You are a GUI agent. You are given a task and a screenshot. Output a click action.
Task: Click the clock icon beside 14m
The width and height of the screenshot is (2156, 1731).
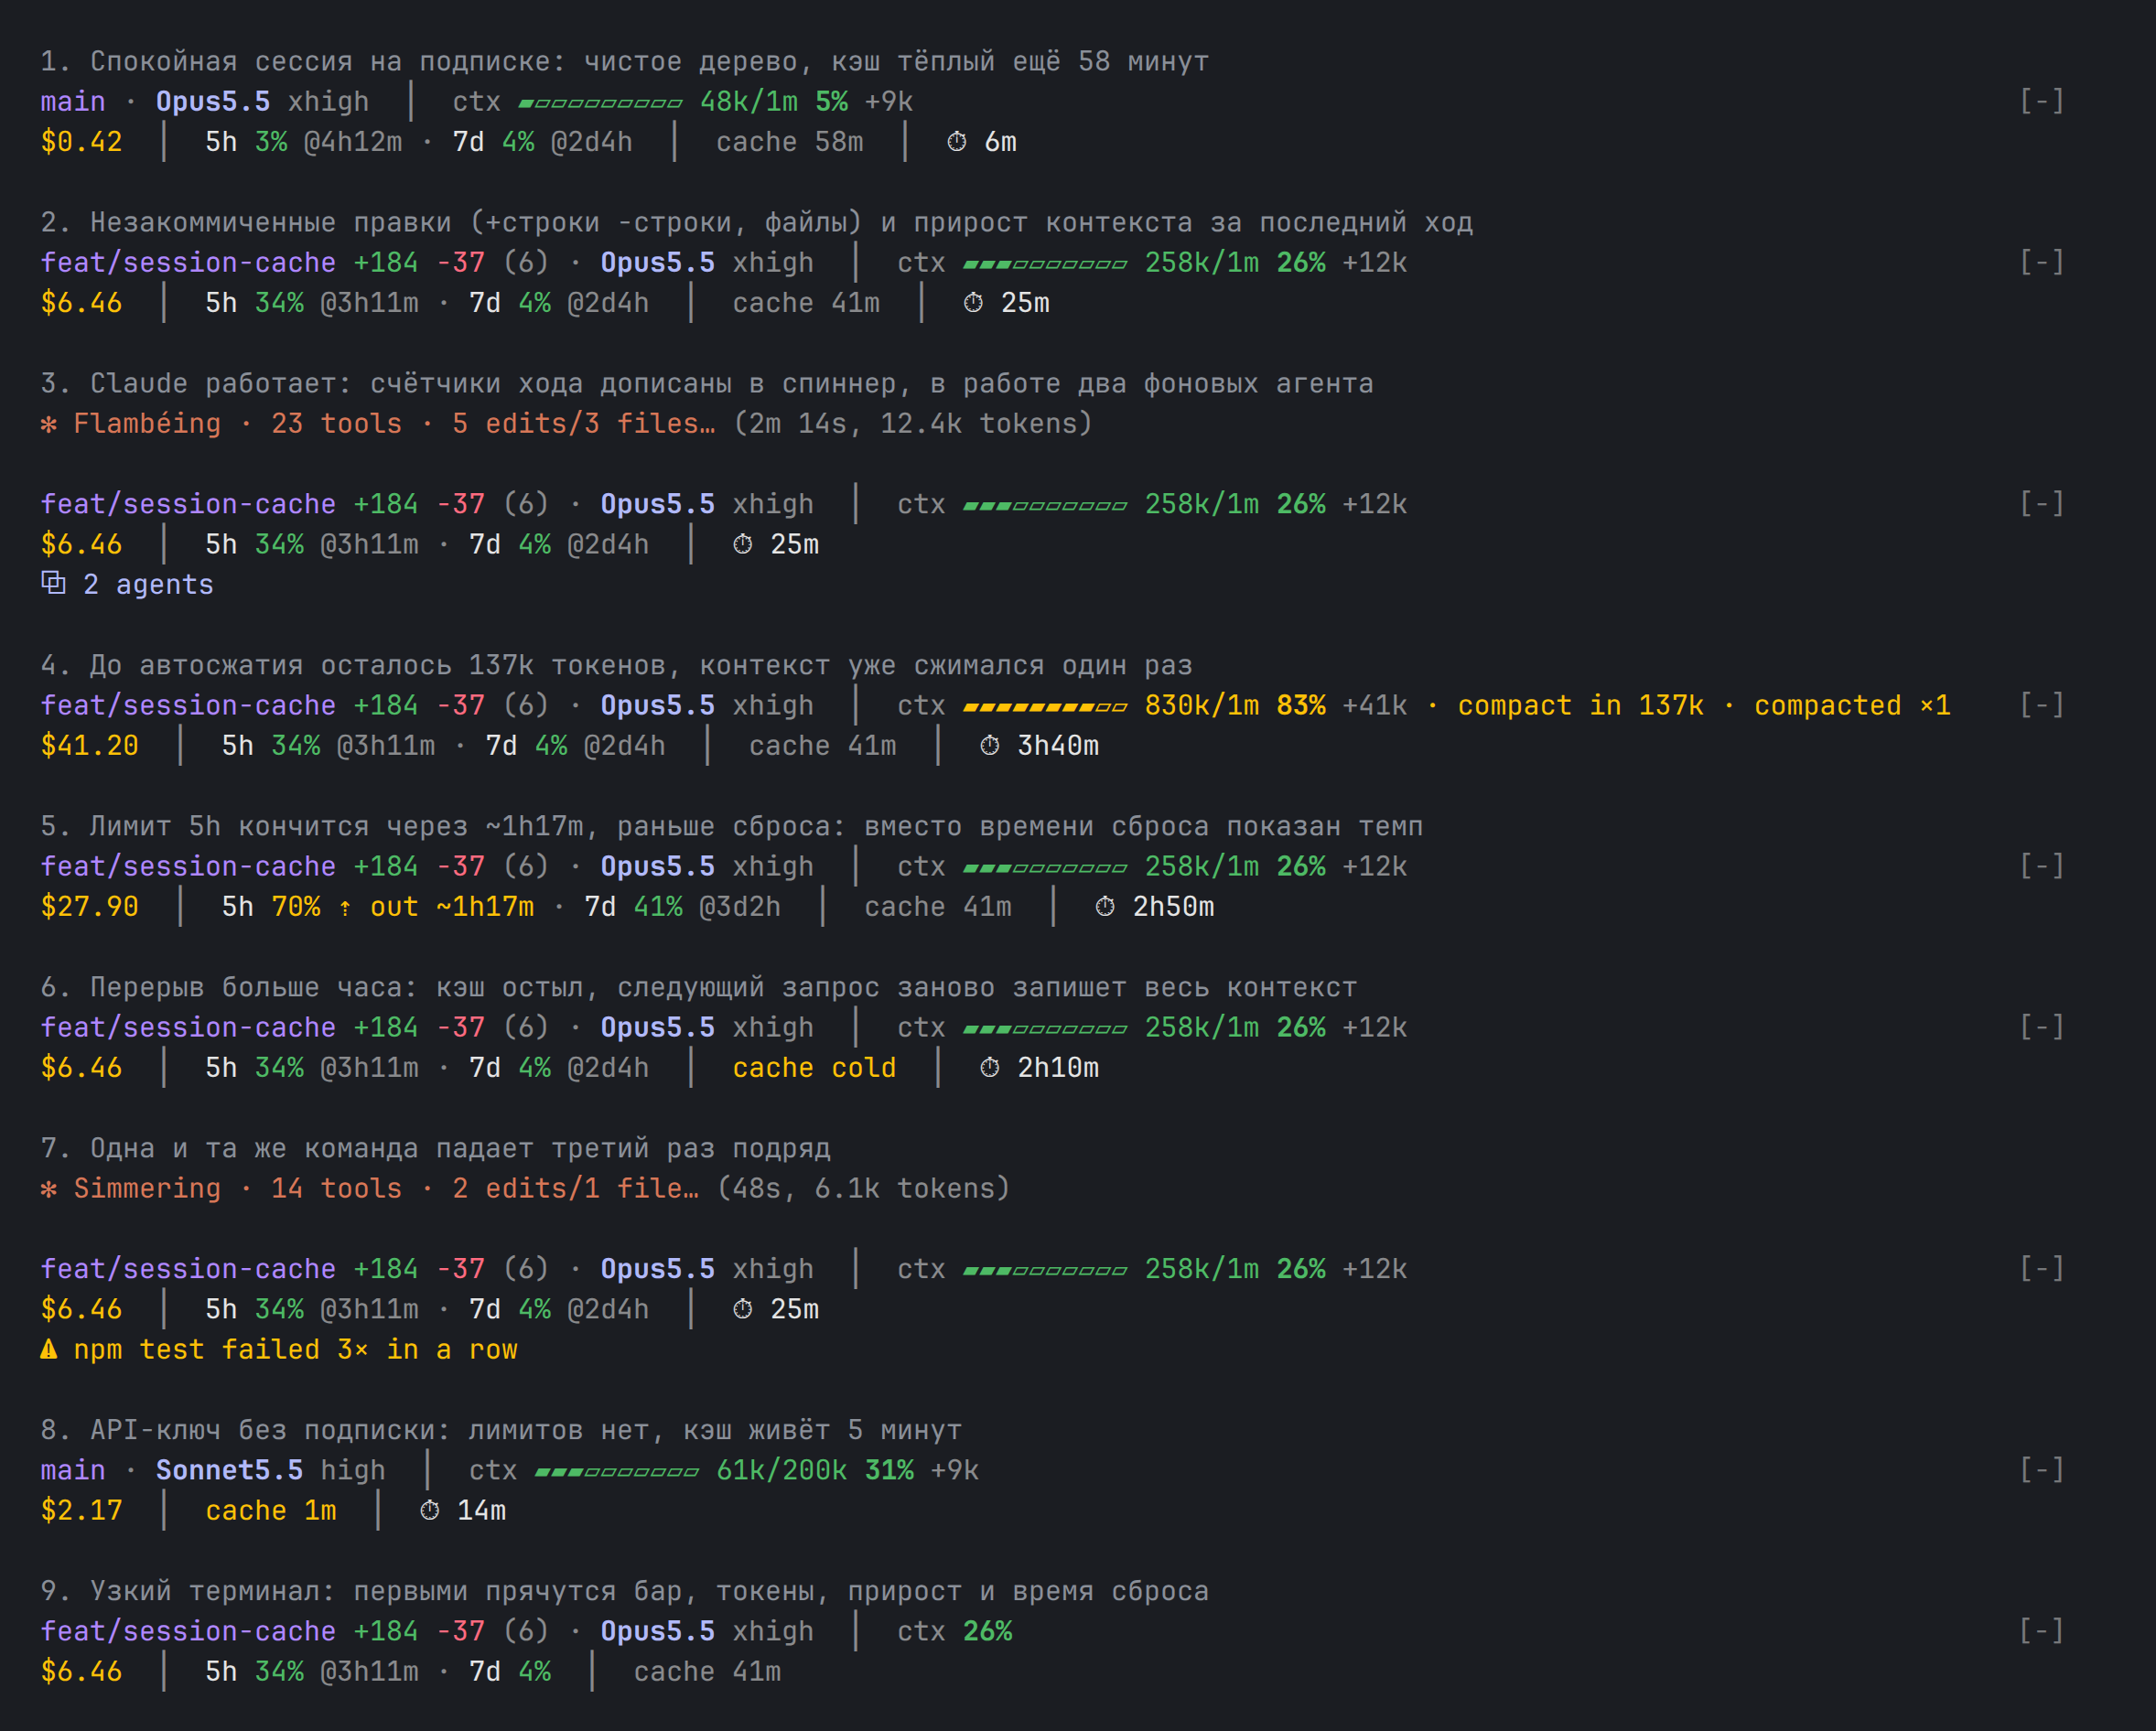click(x=430, y=1511)
